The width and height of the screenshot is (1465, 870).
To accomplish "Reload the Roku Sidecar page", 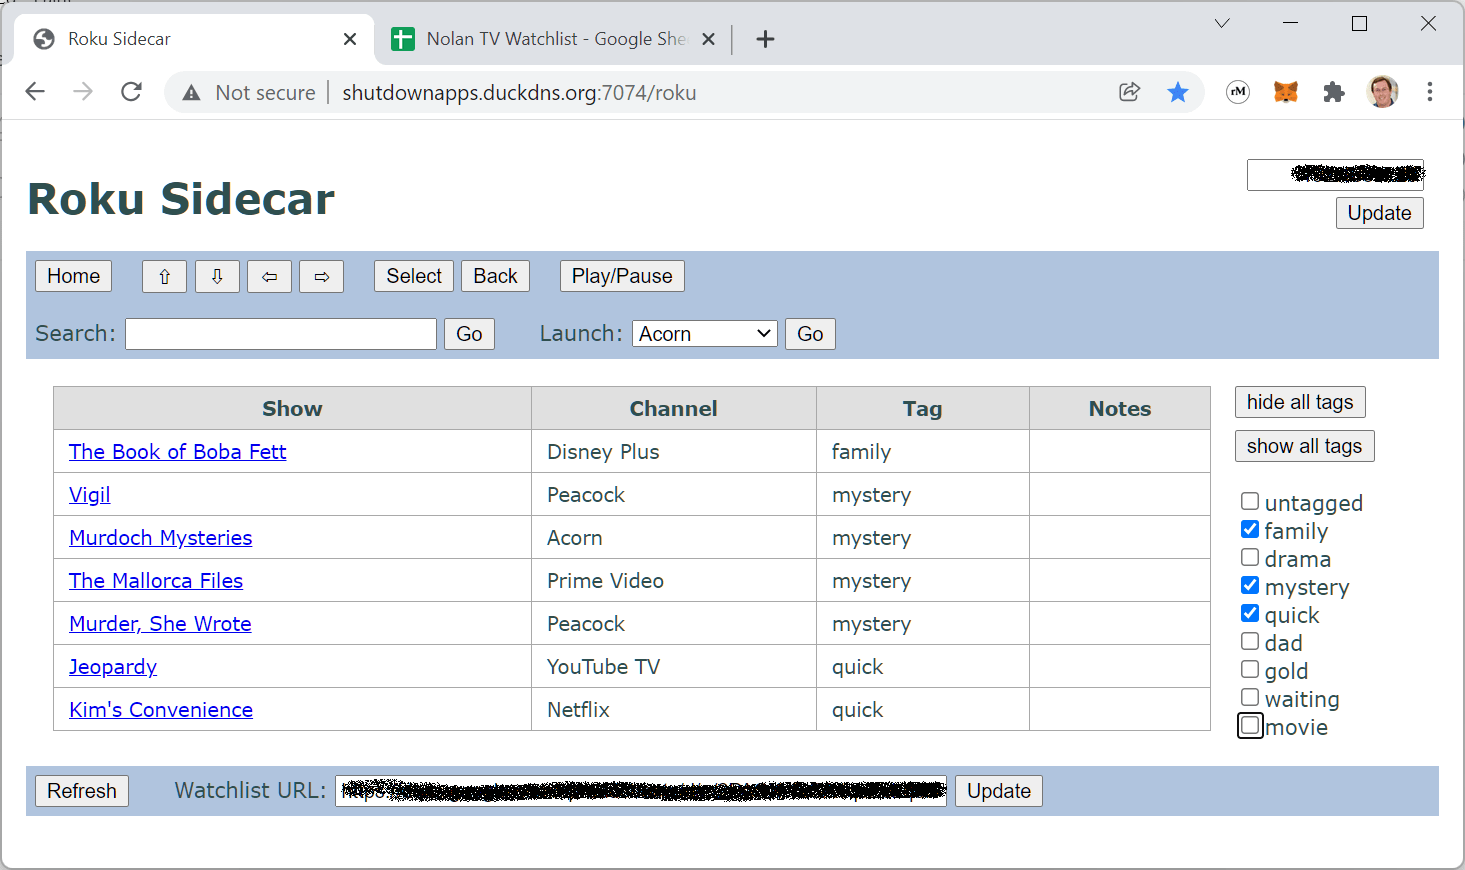I will point(131,92).
